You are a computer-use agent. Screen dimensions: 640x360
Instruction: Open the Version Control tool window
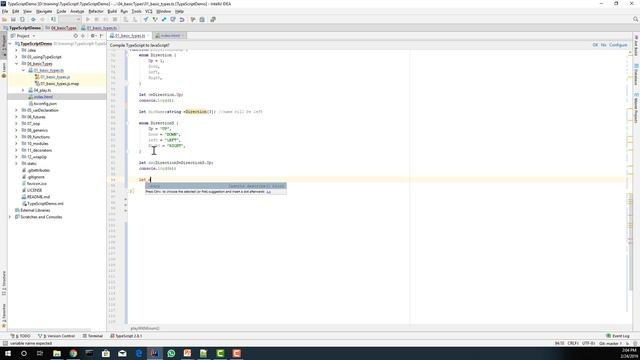57,336
